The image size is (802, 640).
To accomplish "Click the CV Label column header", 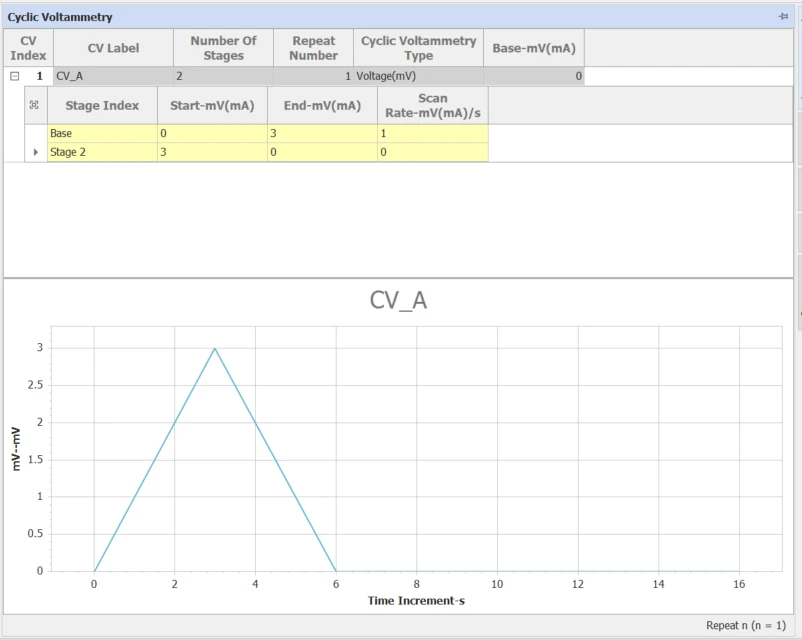I will (x=113, y=48).
